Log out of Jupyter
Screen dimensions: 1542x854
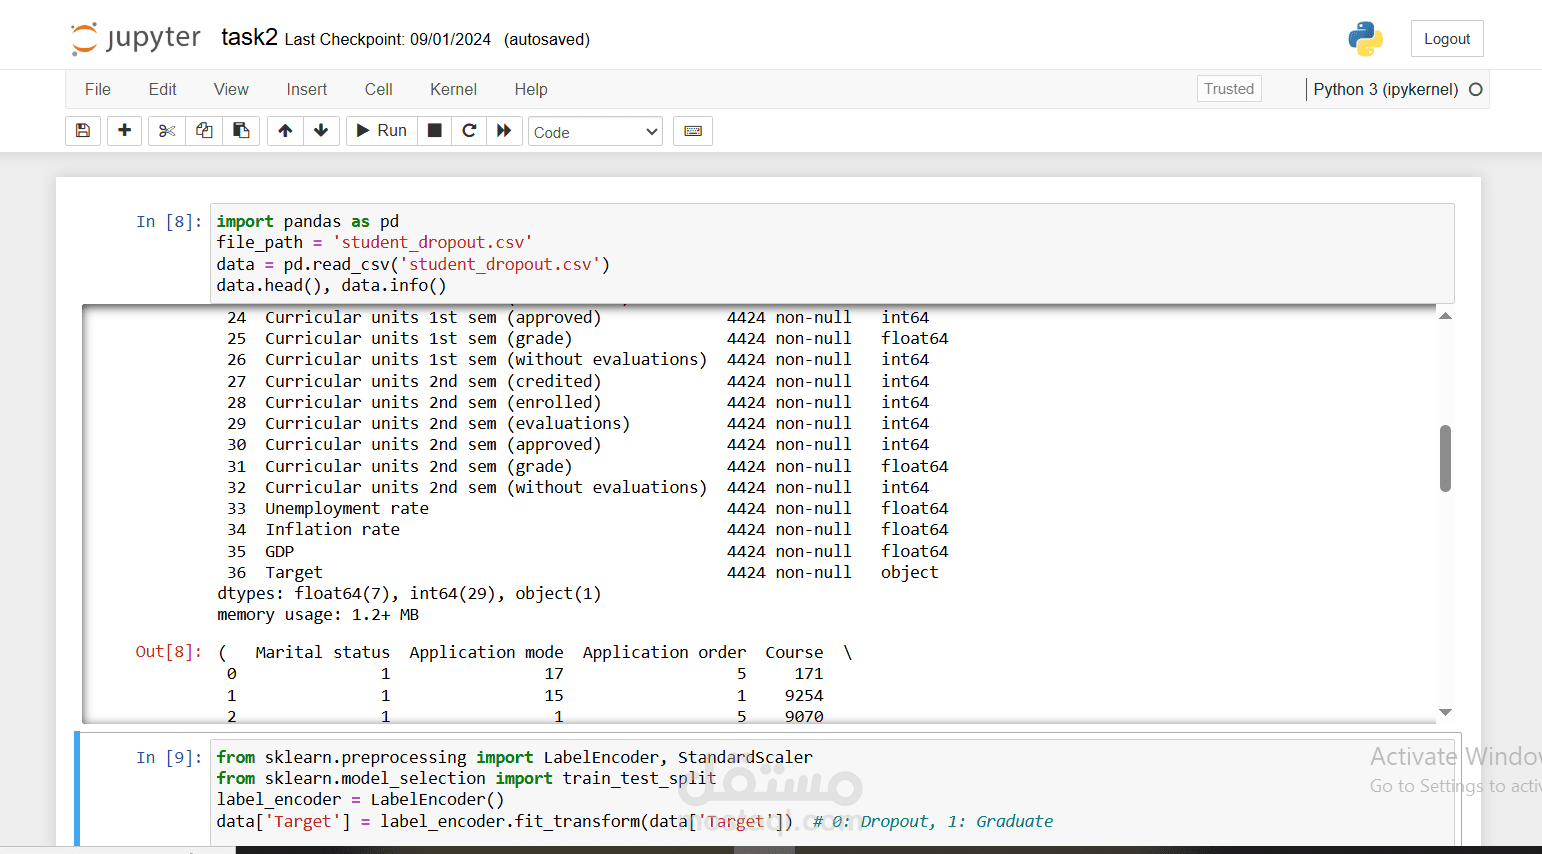click(1447, 38)
